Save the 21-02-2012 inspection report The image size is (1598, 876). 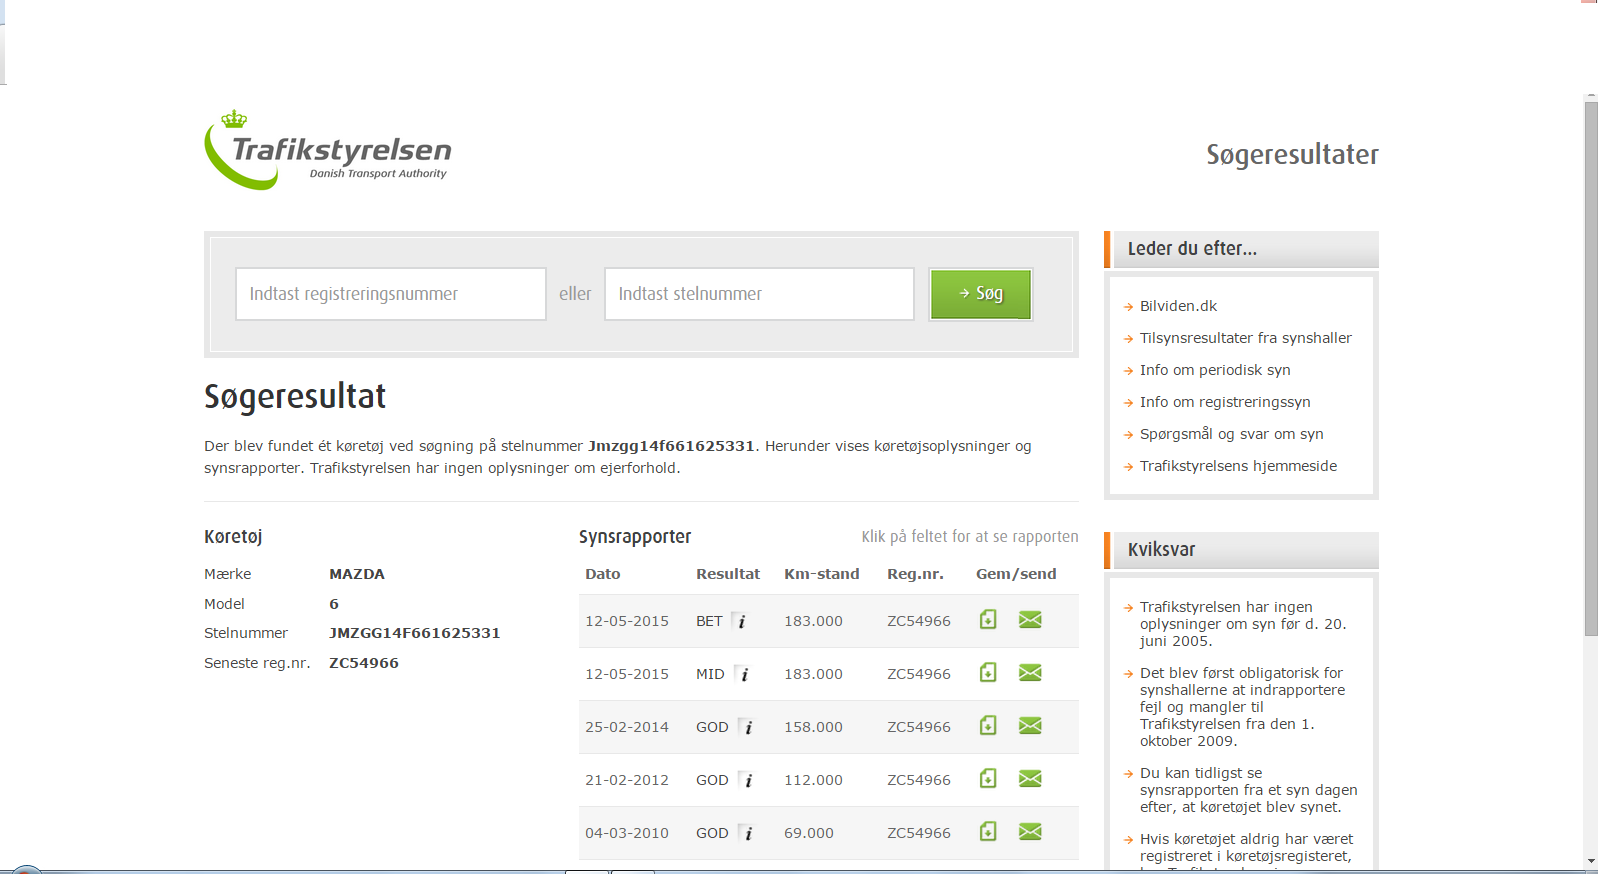click(988, 779)
